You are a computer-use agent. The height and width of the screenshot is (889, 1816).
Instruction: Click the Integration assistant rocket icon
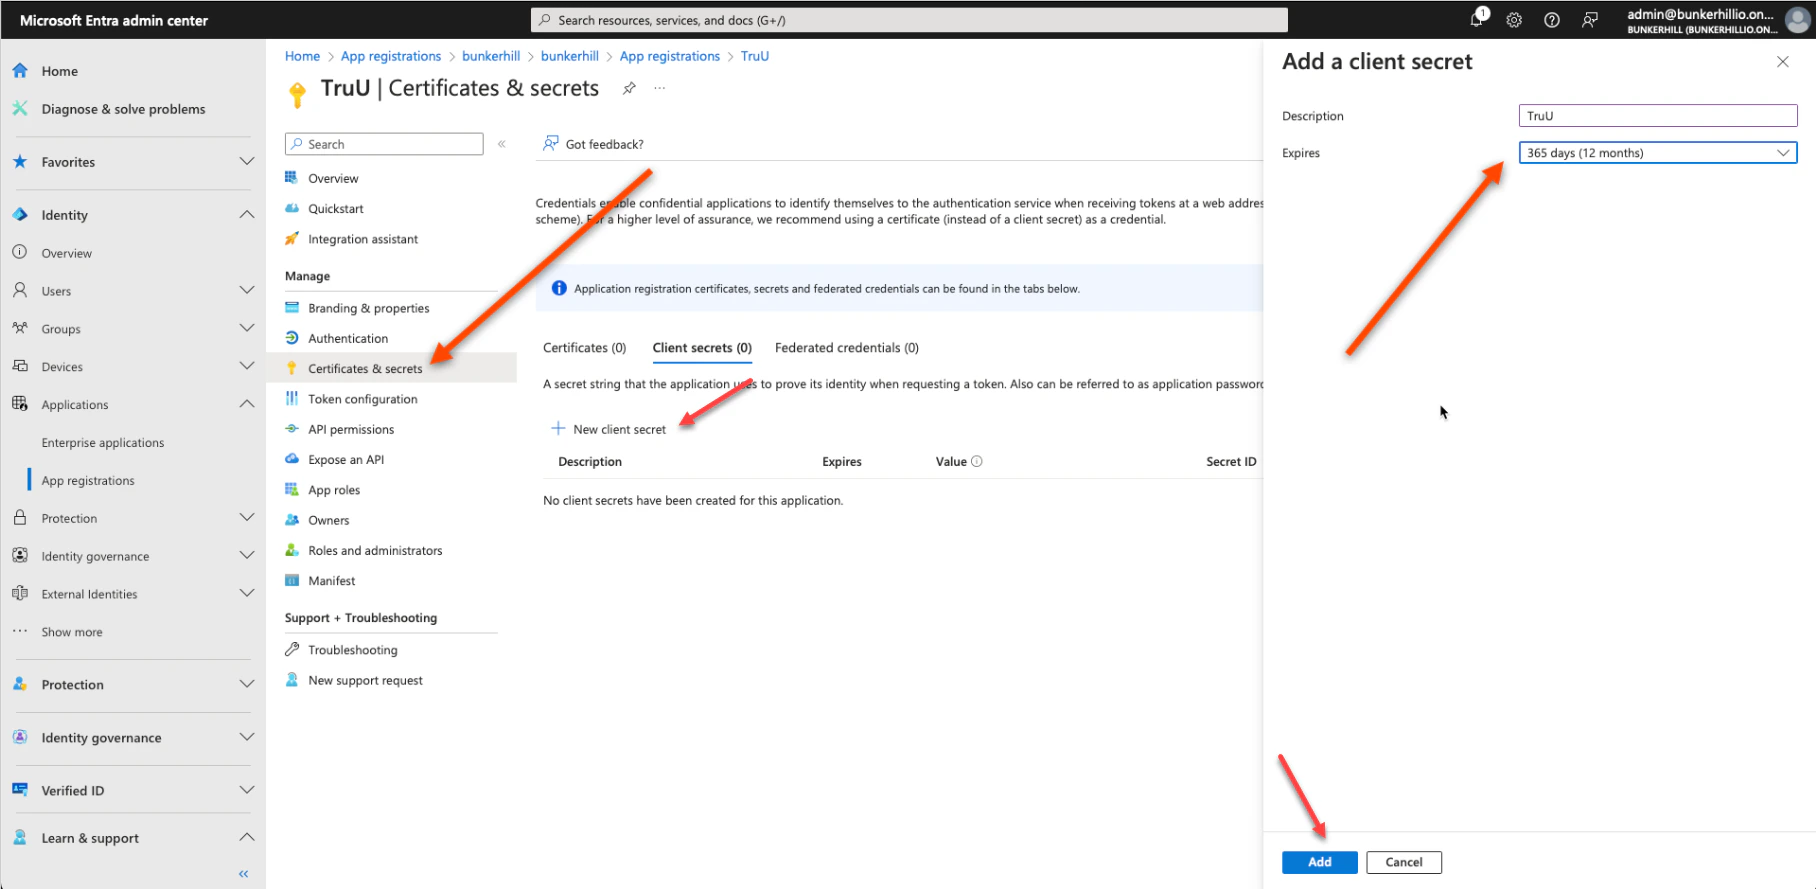pos(292,239)
